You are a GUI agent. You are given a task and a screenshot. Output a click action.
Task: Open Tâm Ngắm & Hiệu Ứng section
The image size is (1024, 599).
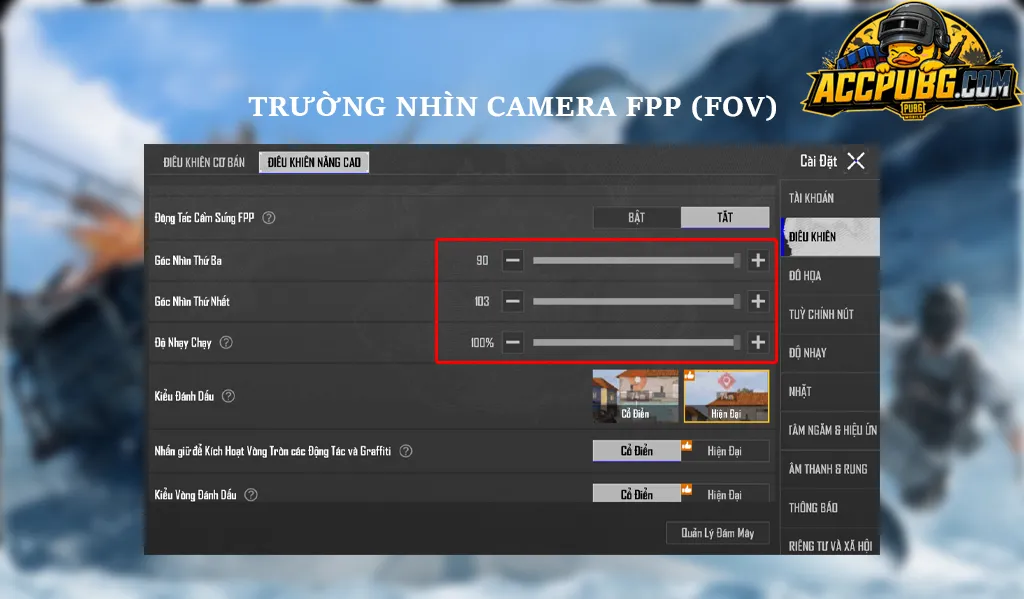pyautogui.click(x=830, y=430)
